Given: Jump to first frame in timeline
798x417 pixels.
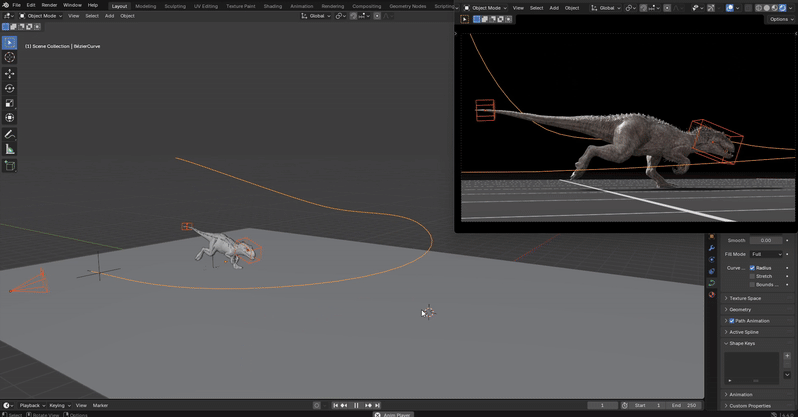Looking at the screenshot, I should tap(335, 405).
